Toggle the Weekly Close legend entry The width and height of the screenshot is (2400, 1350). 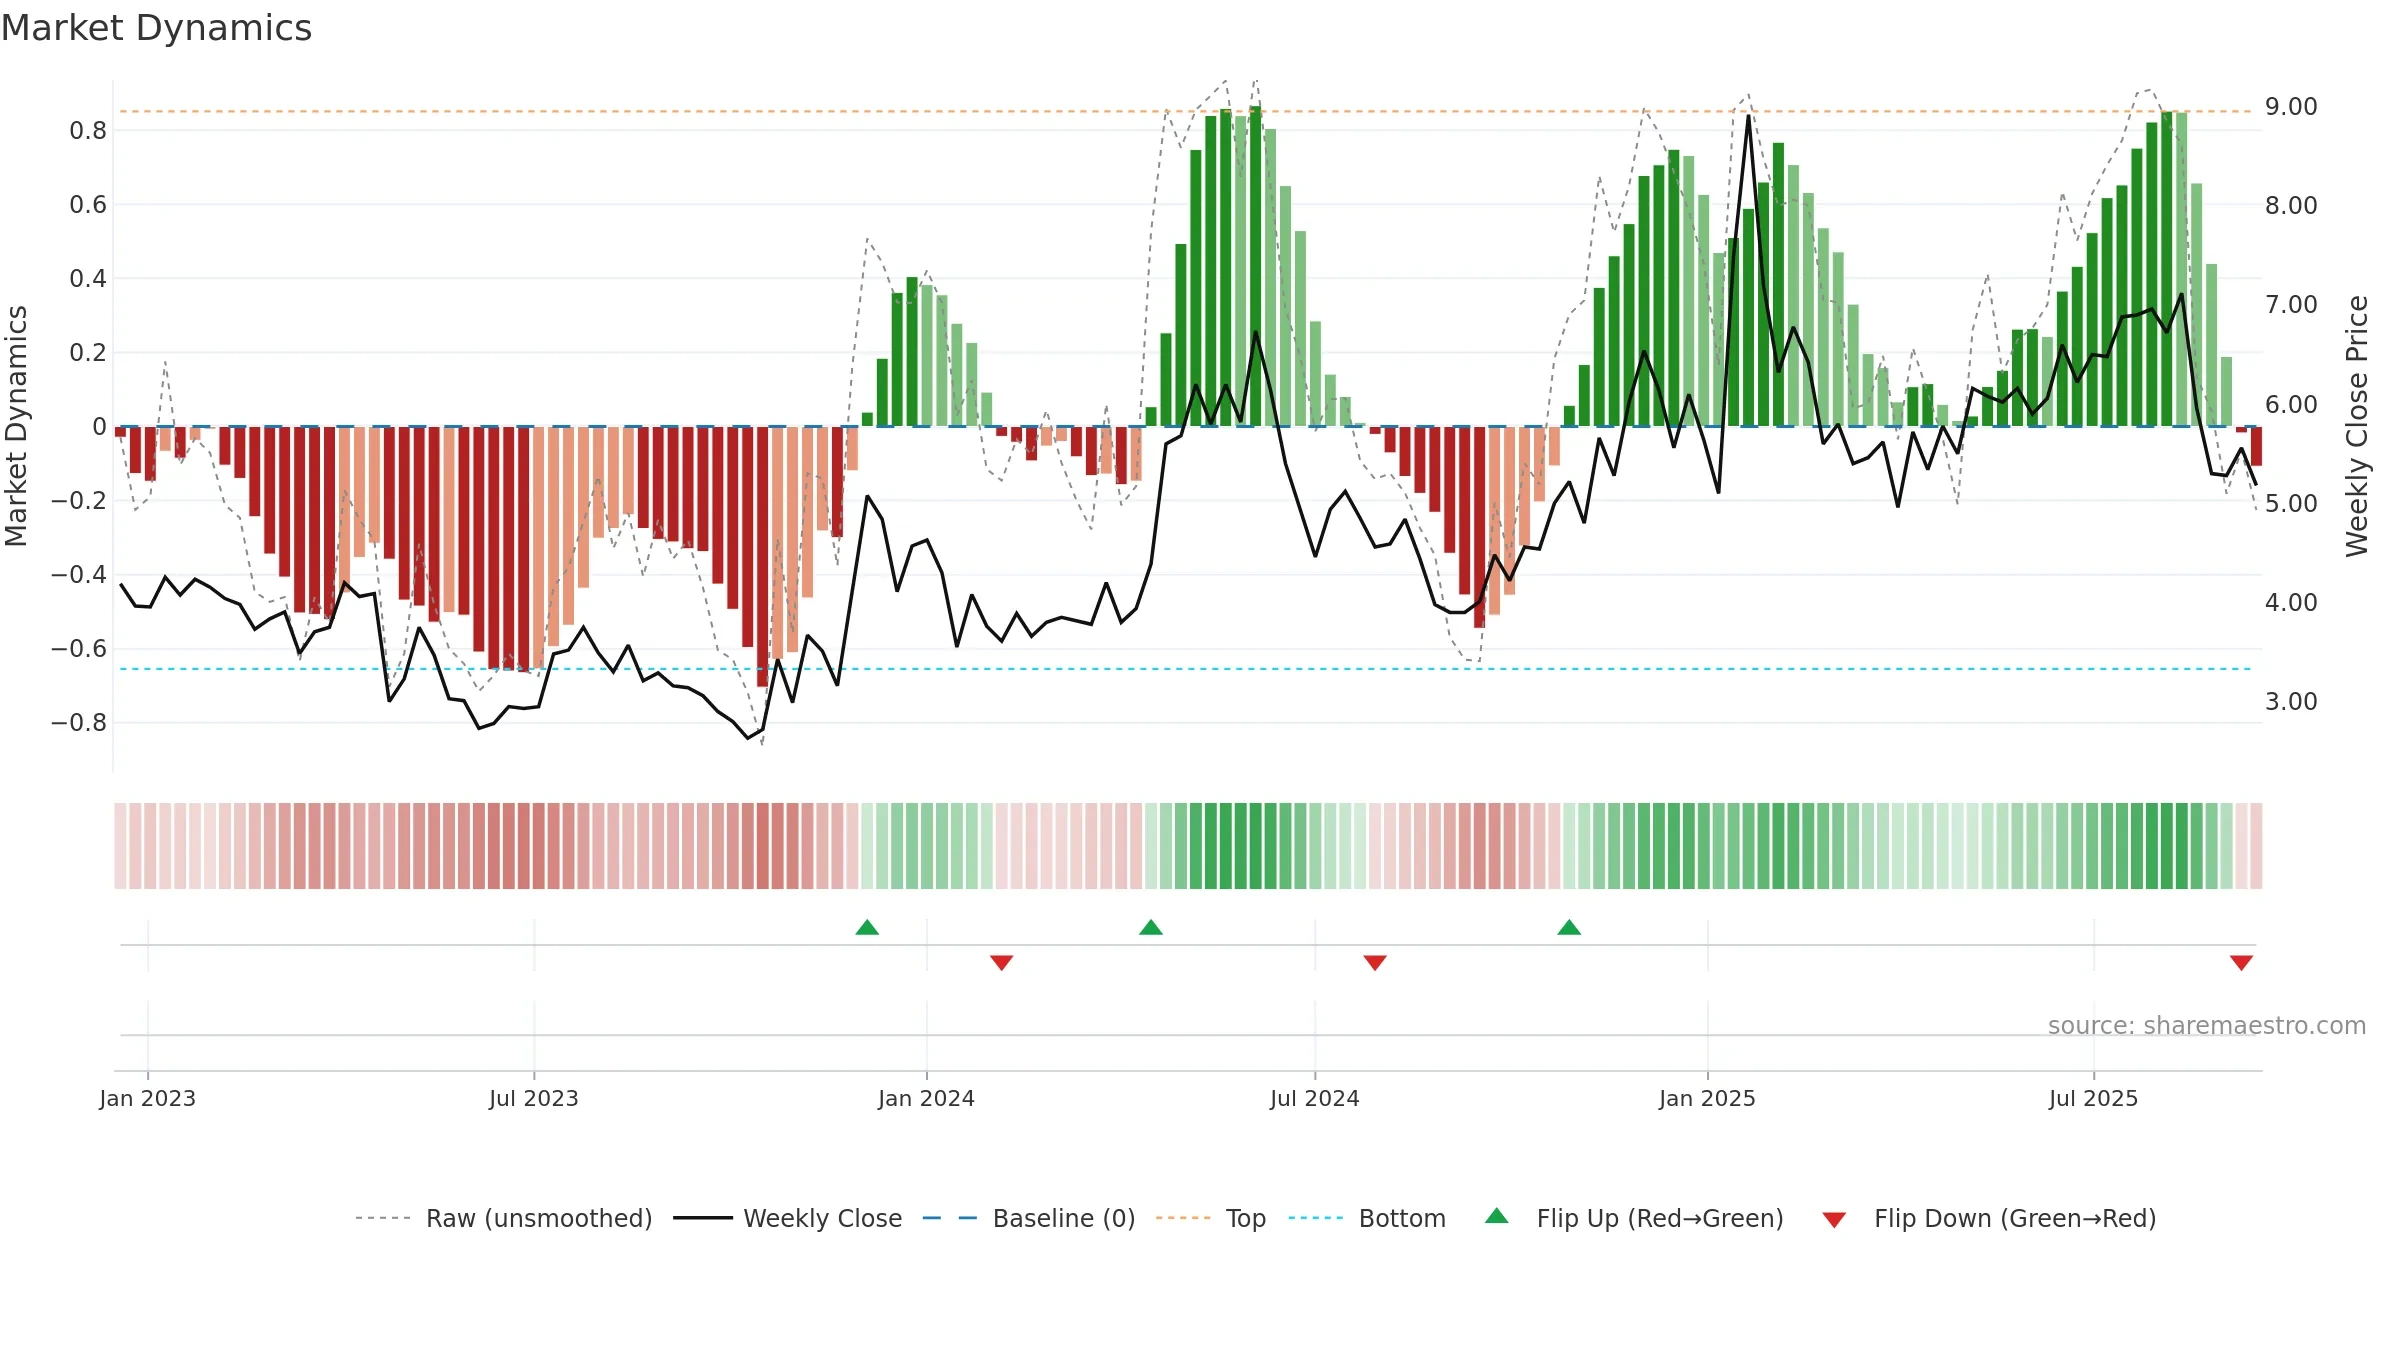click(788, 1218)
